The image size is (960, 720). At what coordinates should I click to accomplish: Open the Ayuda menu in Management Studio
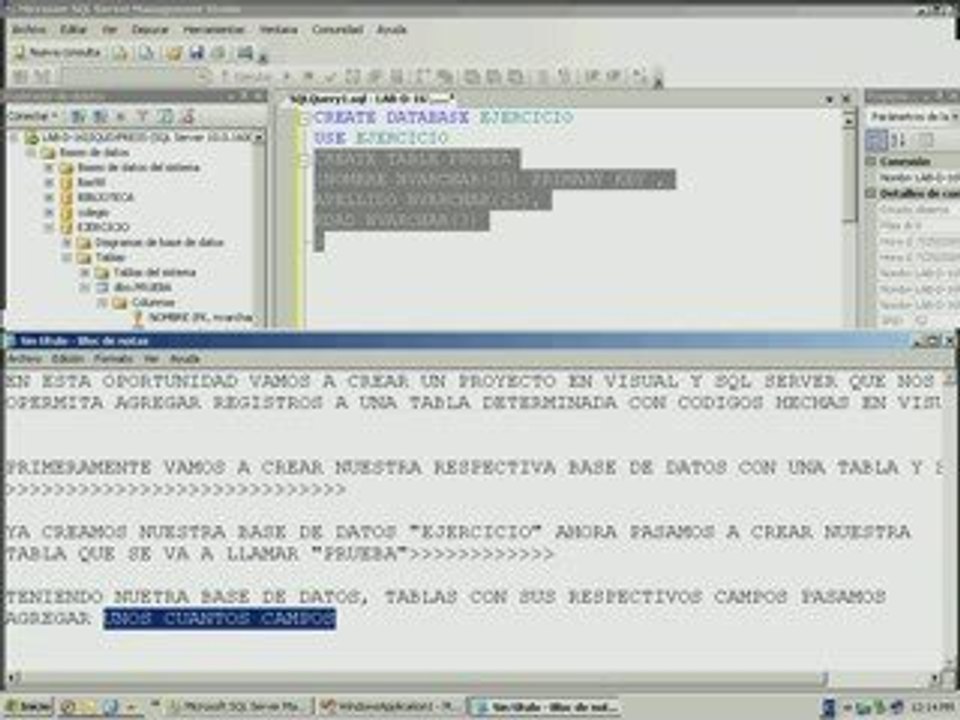tap(392, 29)
